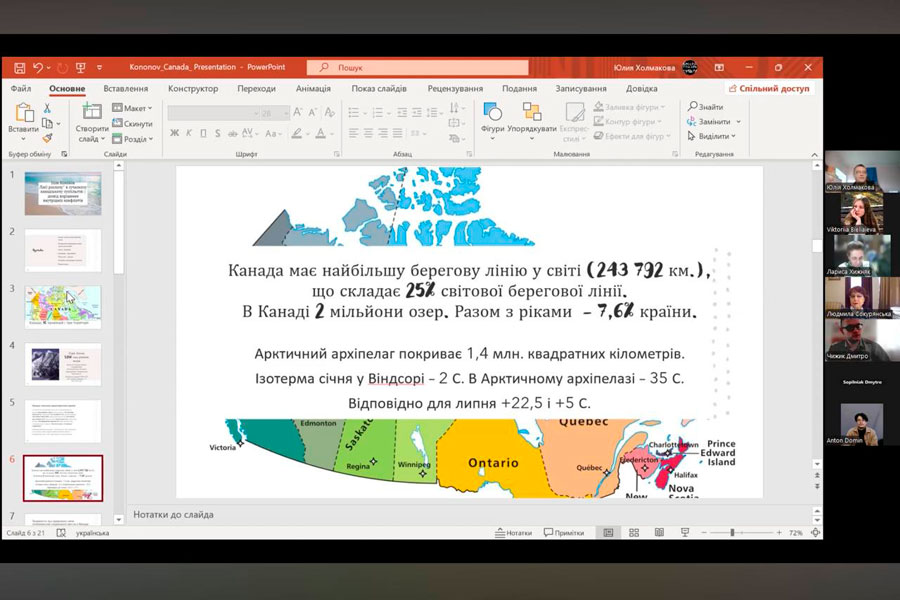Start slideshow from the quick access toolbar
This screenshot has width=900, height=600.
(x=80, y=67)
